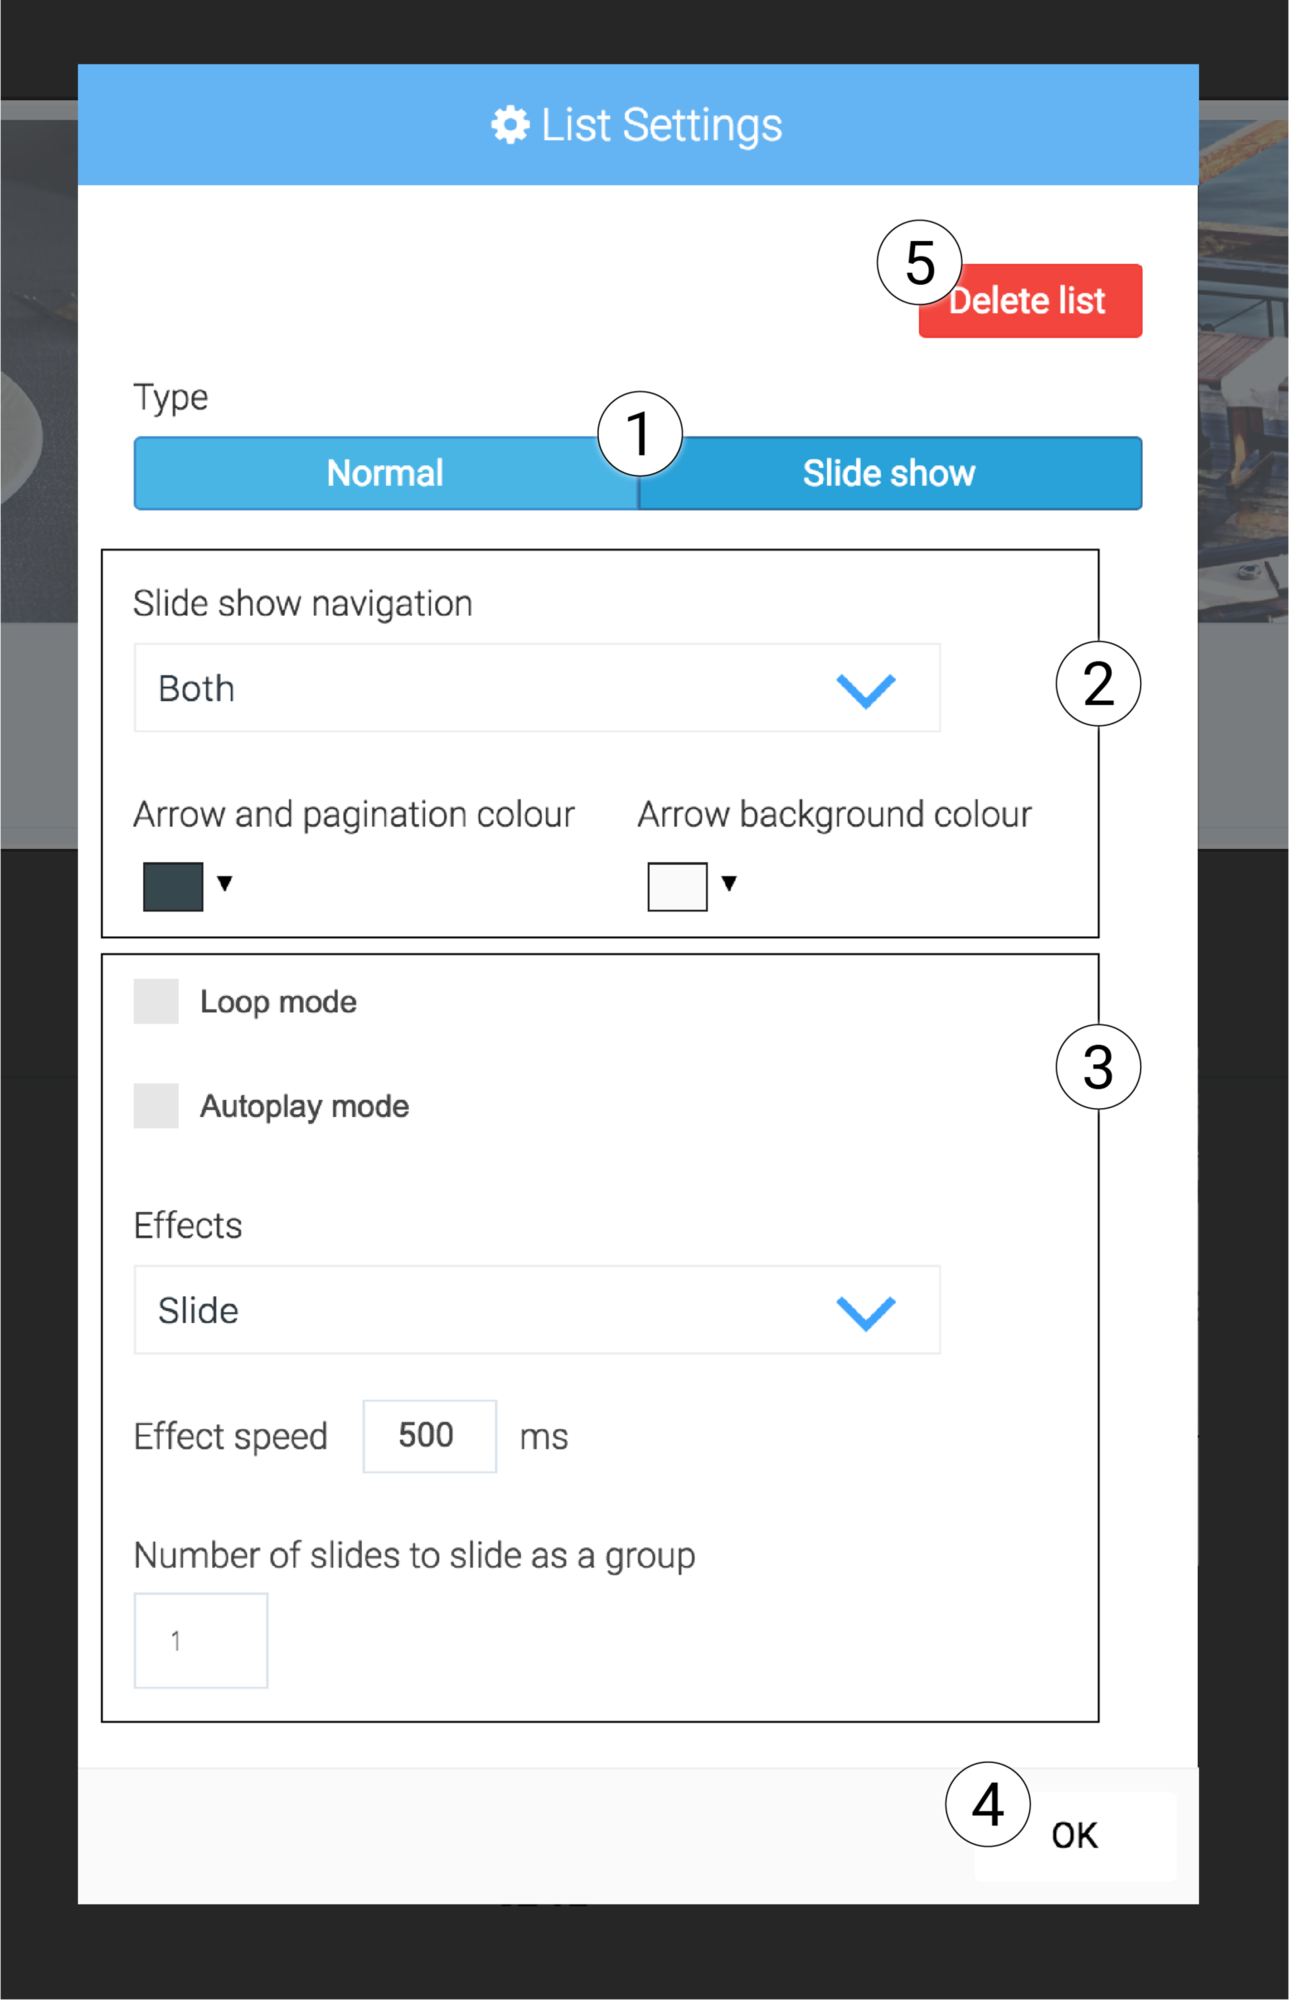Click the dark arrow and pagination colour swatch
Viewport: 1289px width, 2000px height.
click(173, 884)
